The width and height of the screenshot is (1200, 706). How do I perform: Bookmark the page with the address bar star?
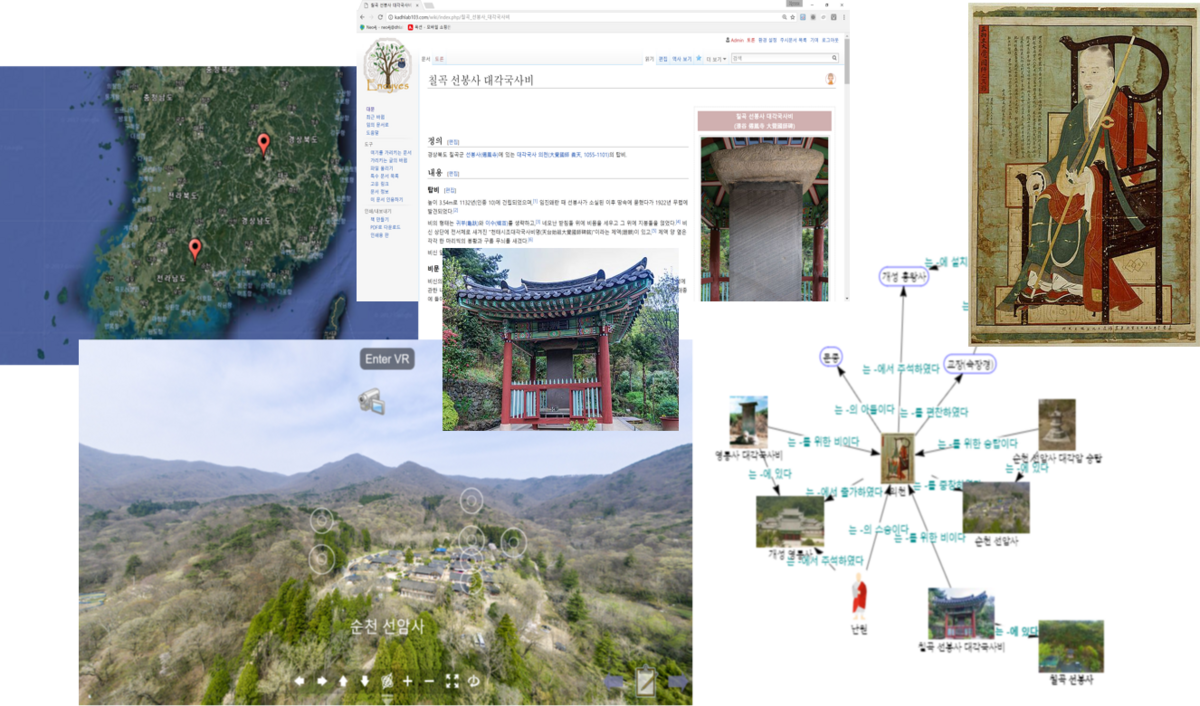[x=793, y=17]
